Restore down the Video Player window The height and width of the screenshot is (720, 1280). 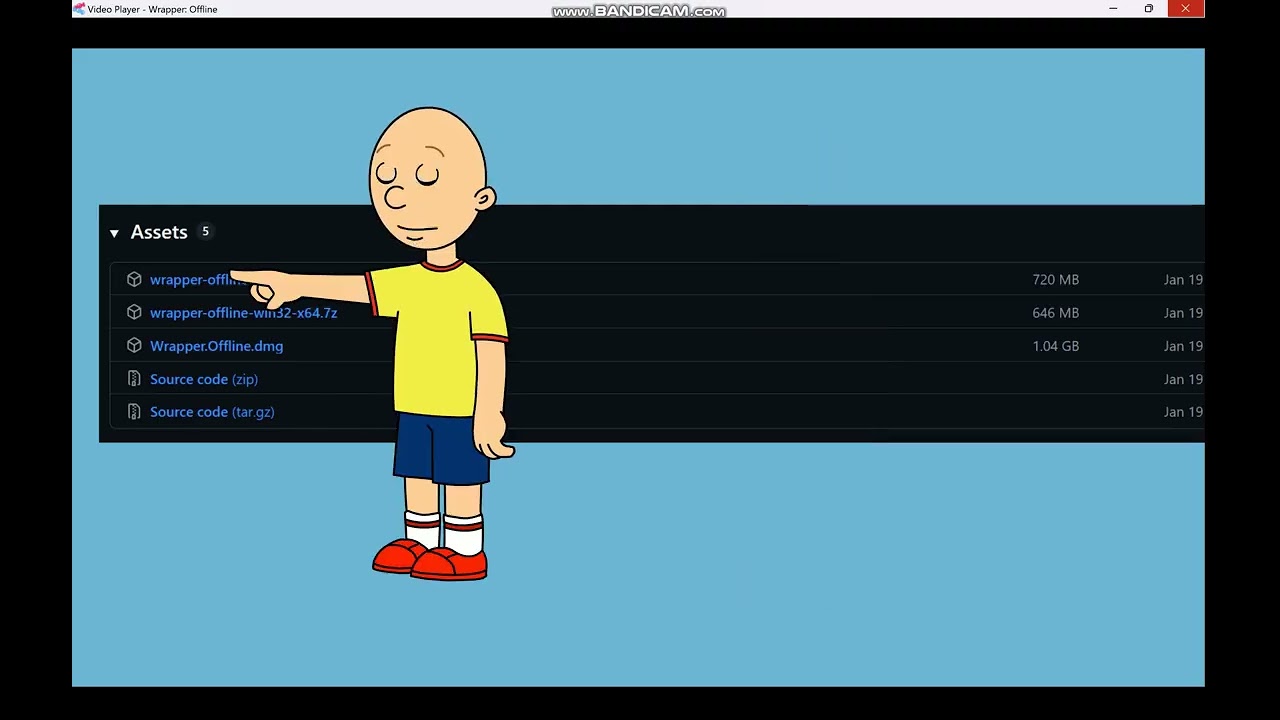coord(1149,9)
